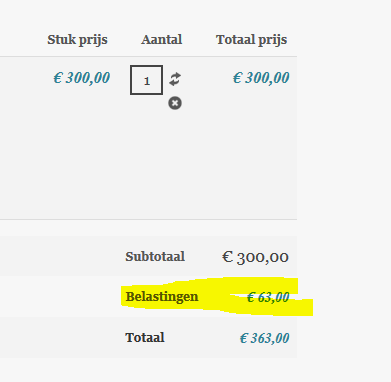This screenshot has width=391, height=382.
Task: Click the highlighted Belastingen label
Action: tap(162, 296)
